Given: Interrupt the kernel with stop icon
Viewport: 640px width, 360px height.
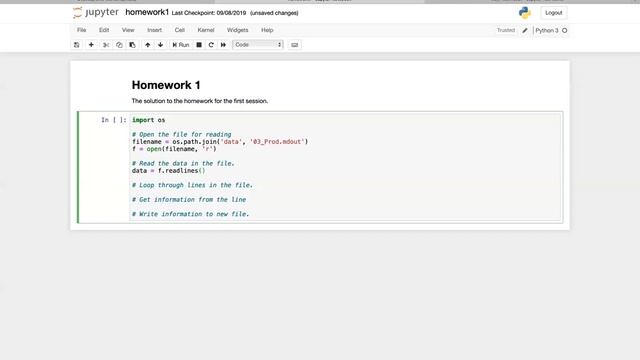Looking at the screenshot, I should point(199,45).
